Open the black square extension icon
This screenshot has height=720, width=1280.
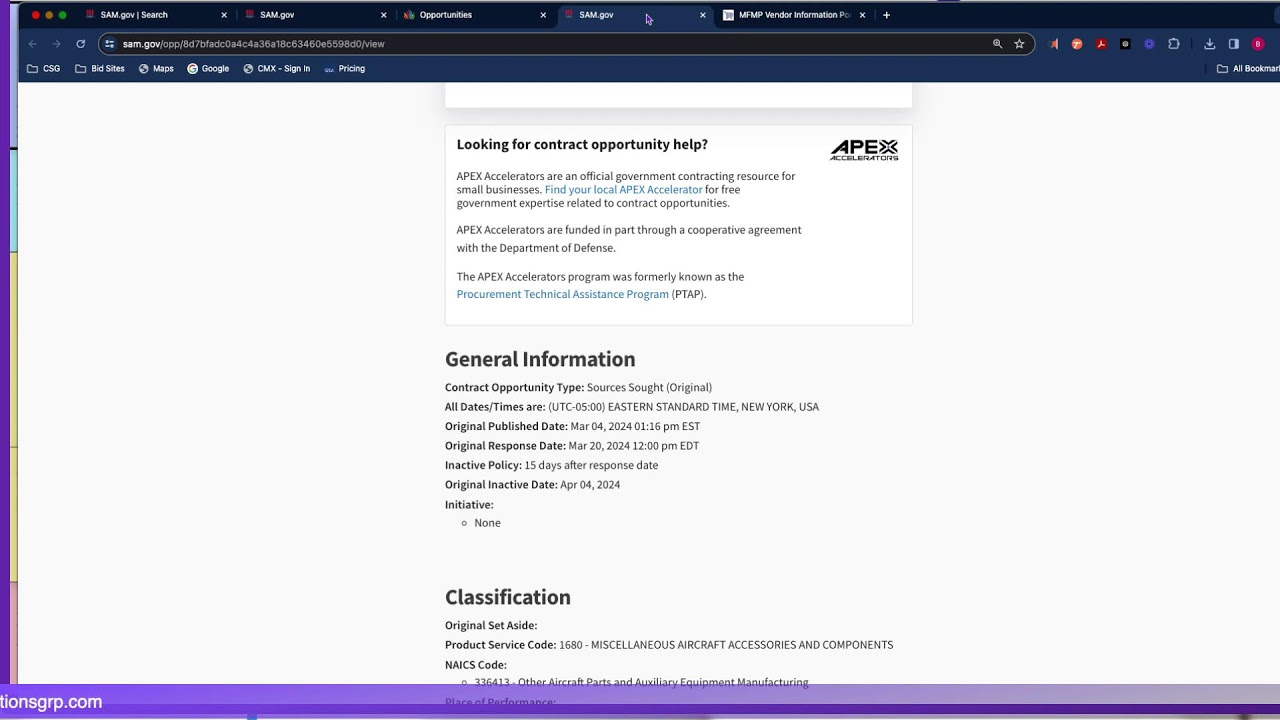(1125, 44)
